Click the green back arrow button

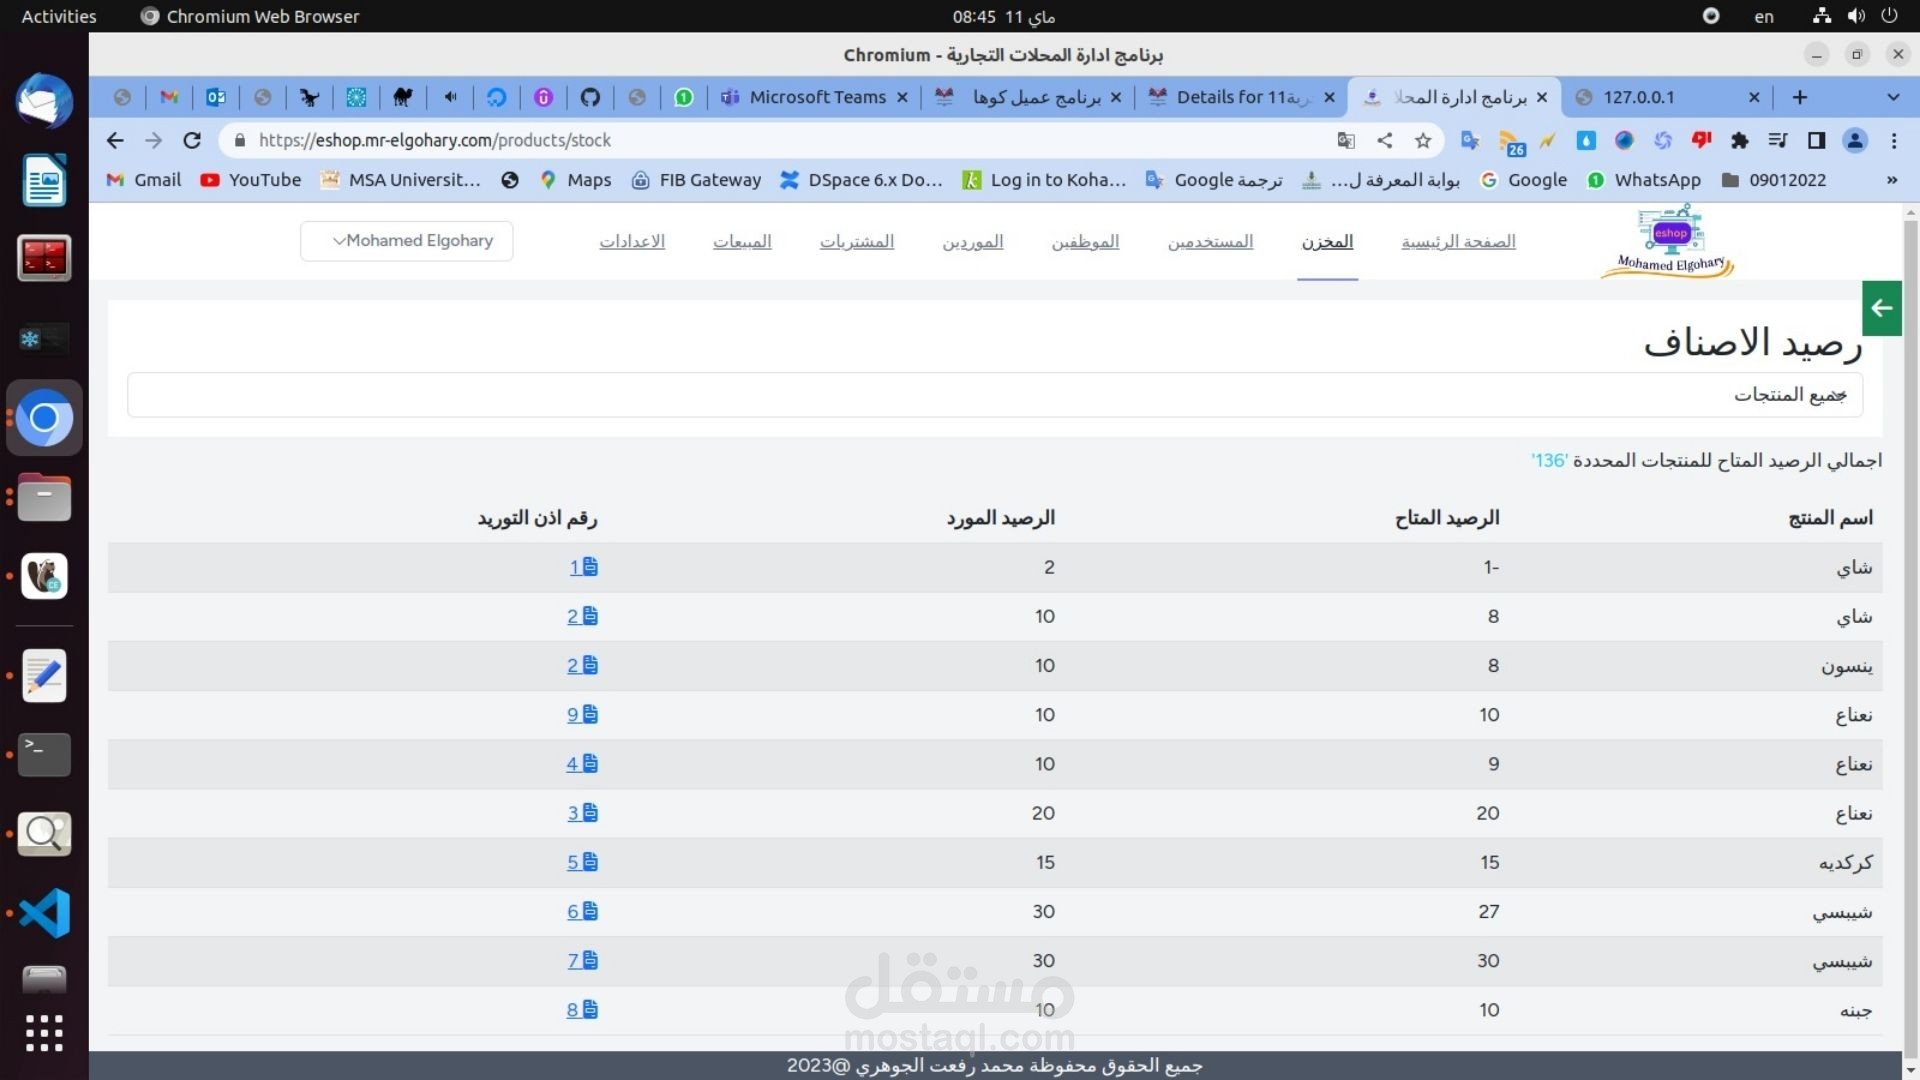[x=1881, y=308]
